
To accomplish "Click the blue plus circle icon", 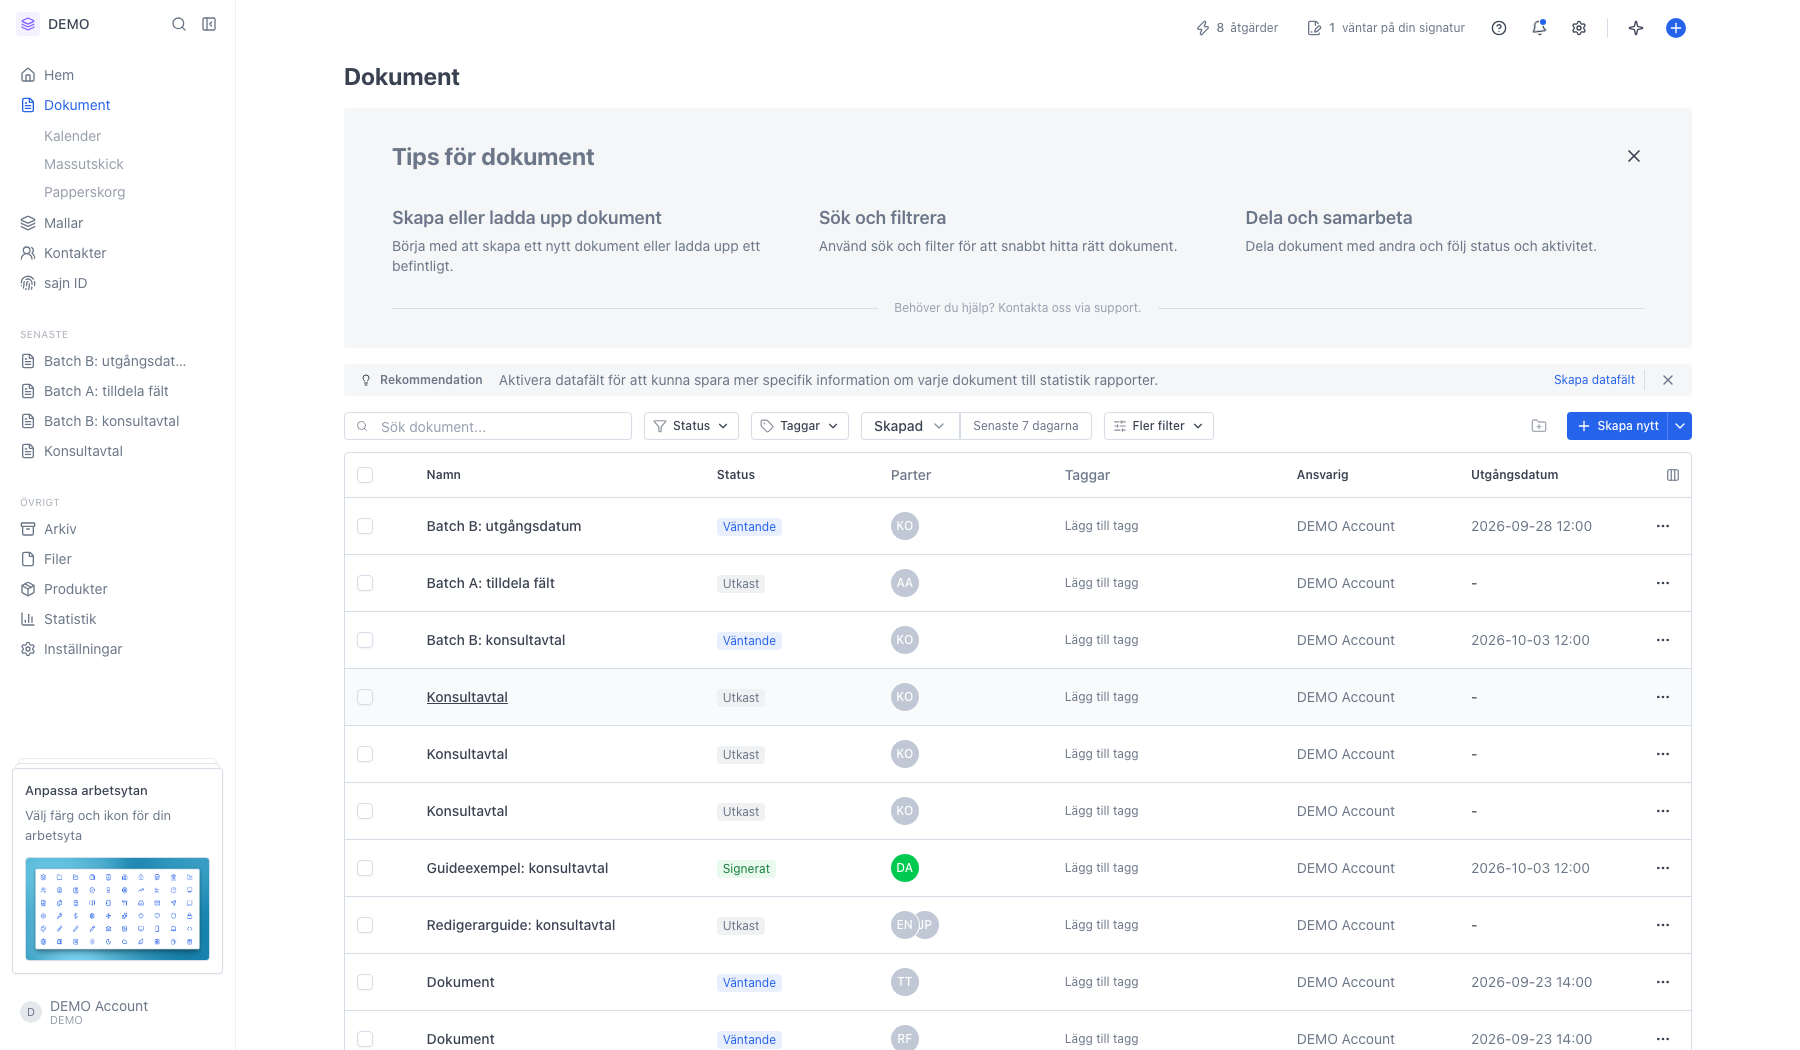I will tap(1676, 28).
